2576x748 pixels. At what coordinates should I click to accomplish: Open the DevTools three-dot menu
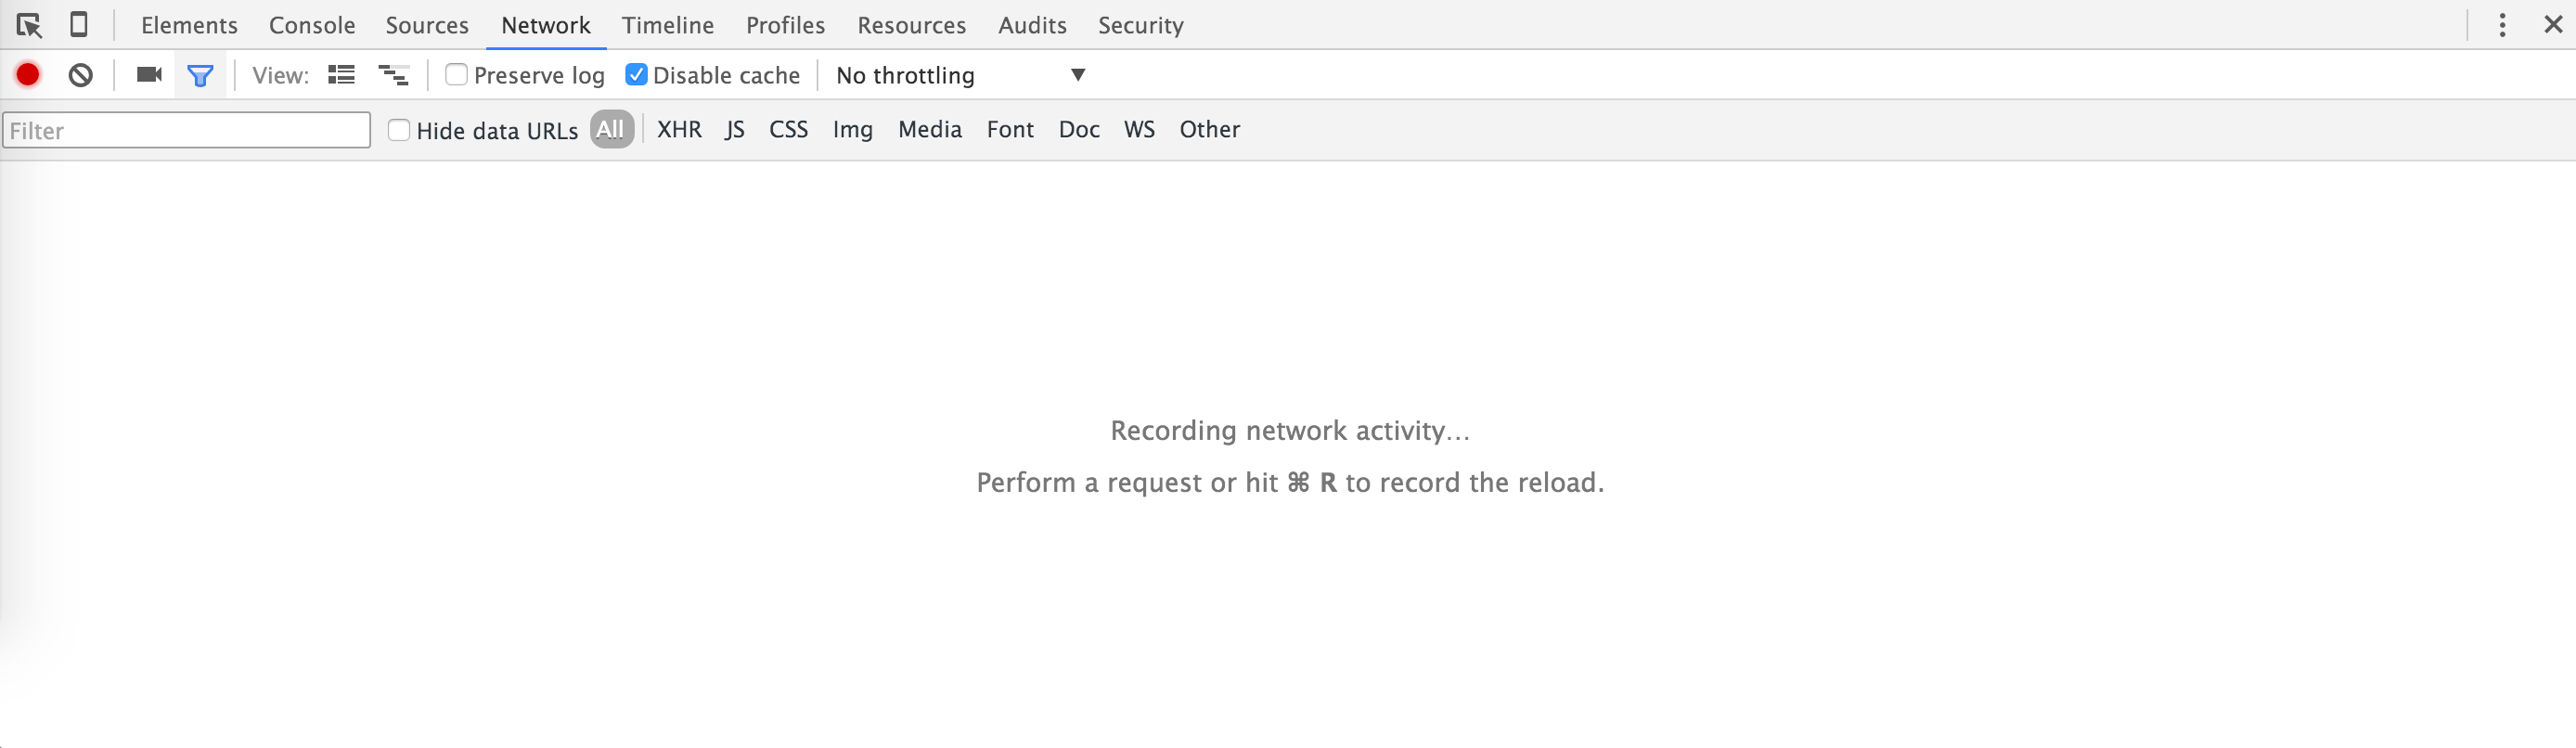[x=2502, y=25]
